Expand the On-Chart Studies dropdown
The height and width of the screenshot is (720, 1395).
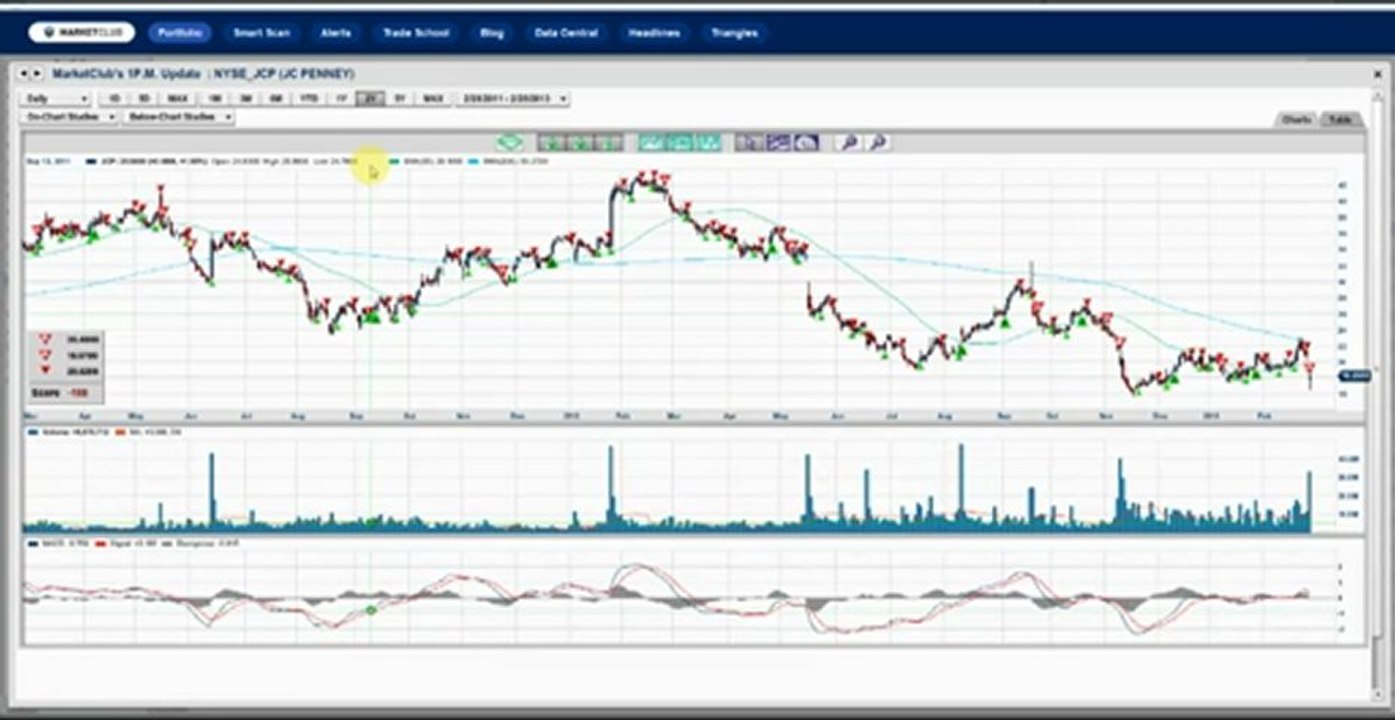pyautogui.click(x=70, y=117)
